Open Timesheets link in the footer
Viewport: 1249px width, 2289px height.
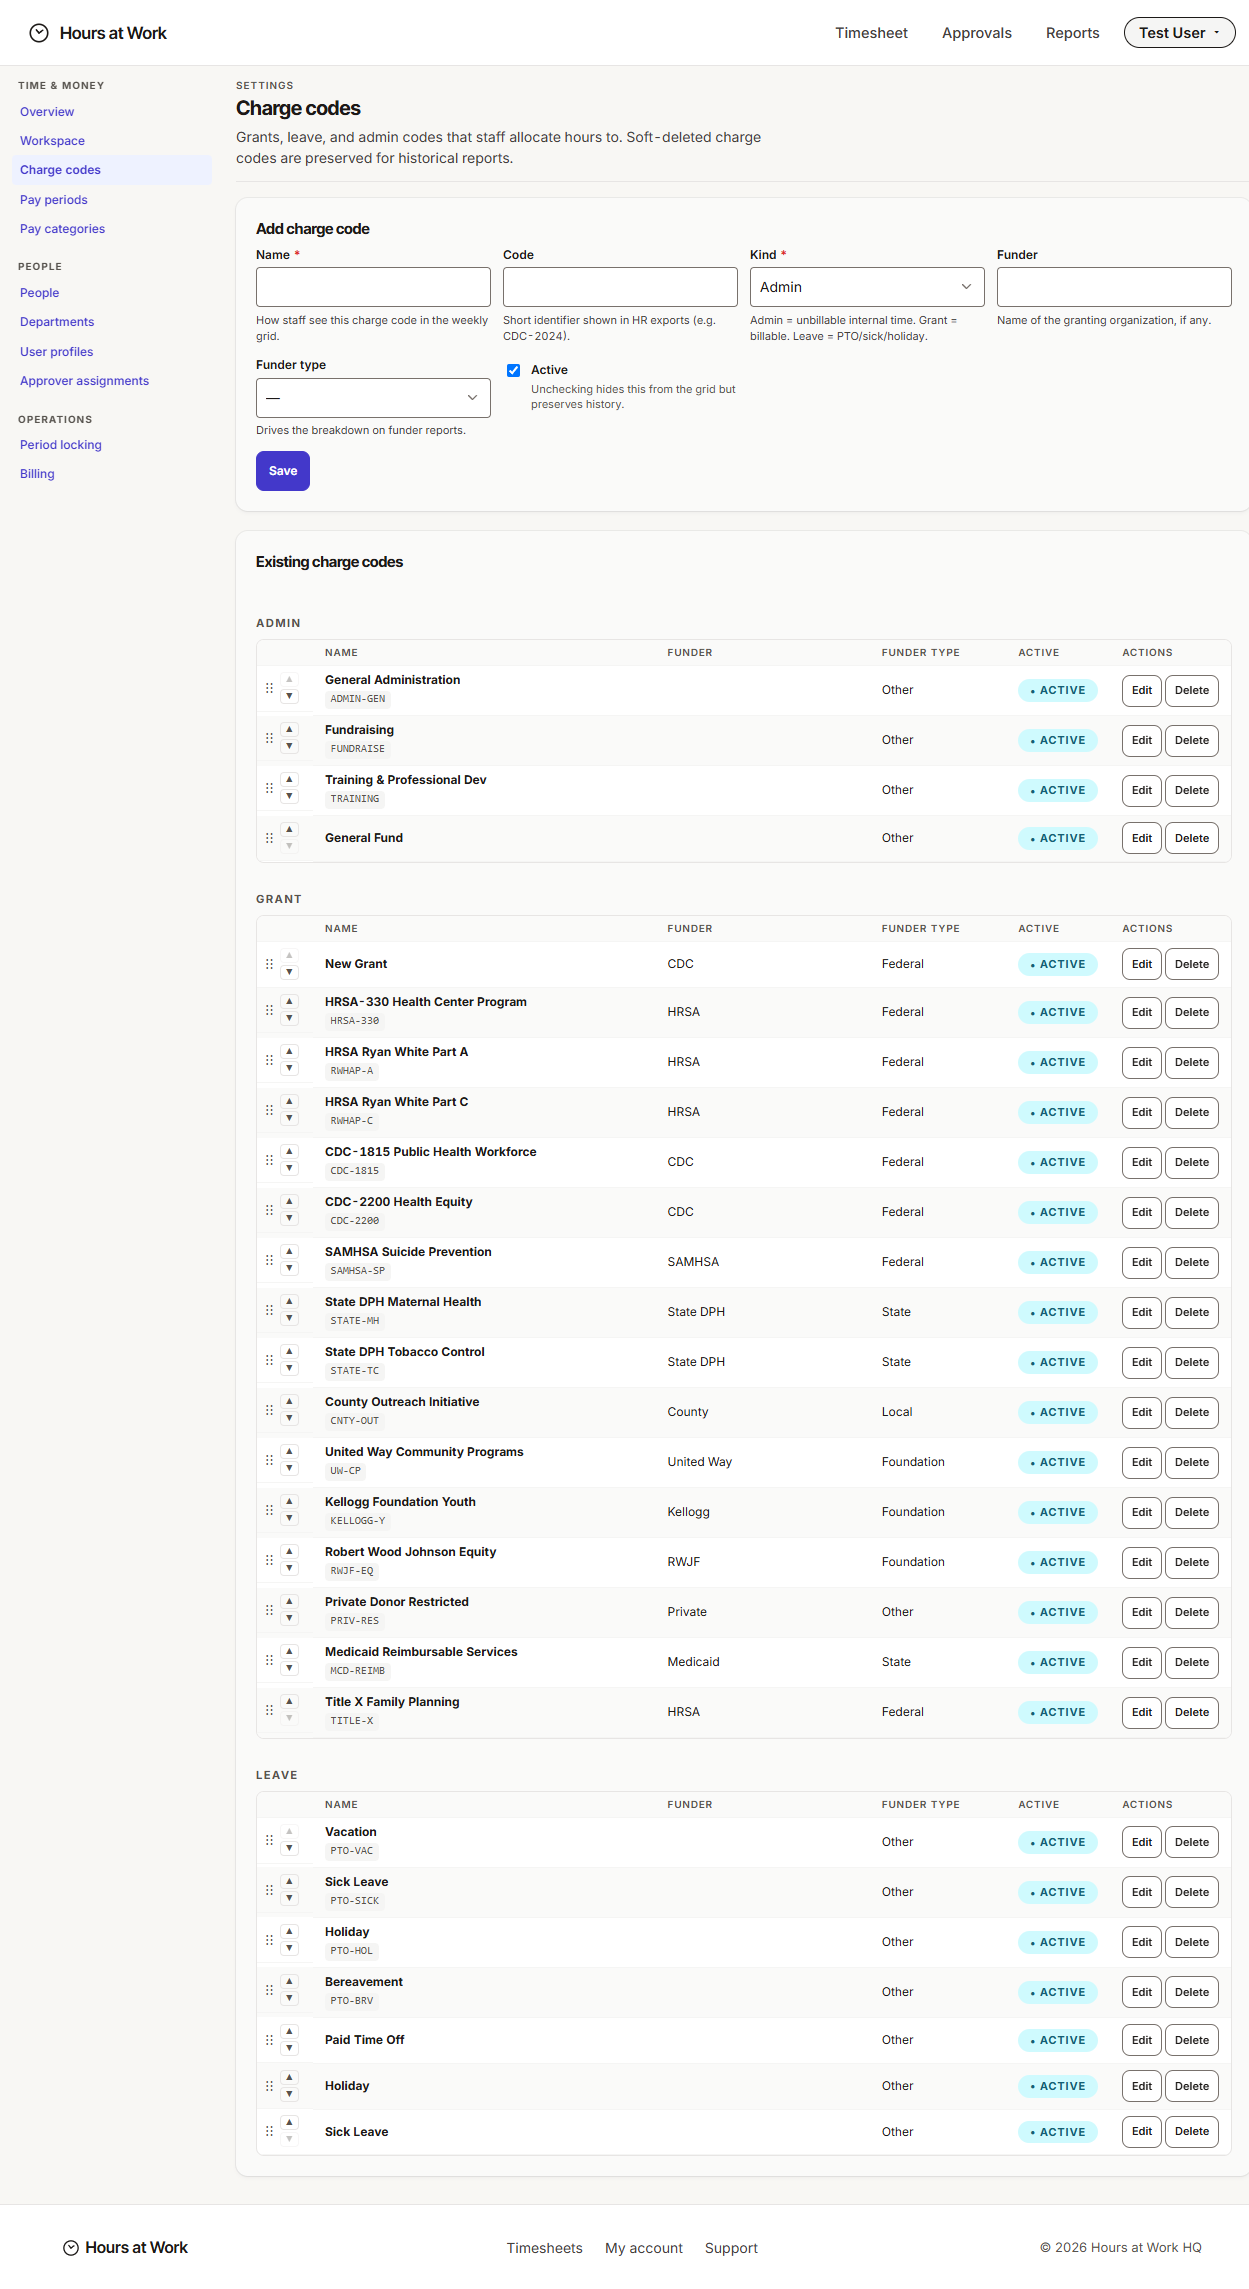[544, 2248]
